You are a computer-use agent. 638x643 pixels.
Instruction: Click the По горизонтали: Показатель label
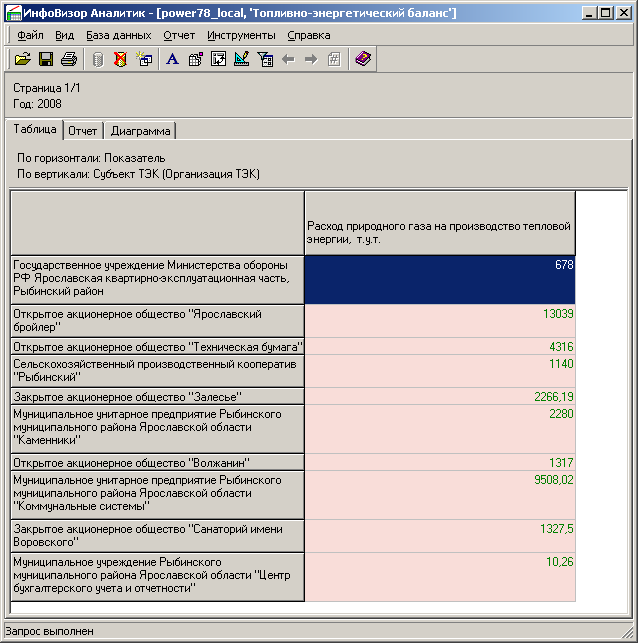click(x=91, y=158)
